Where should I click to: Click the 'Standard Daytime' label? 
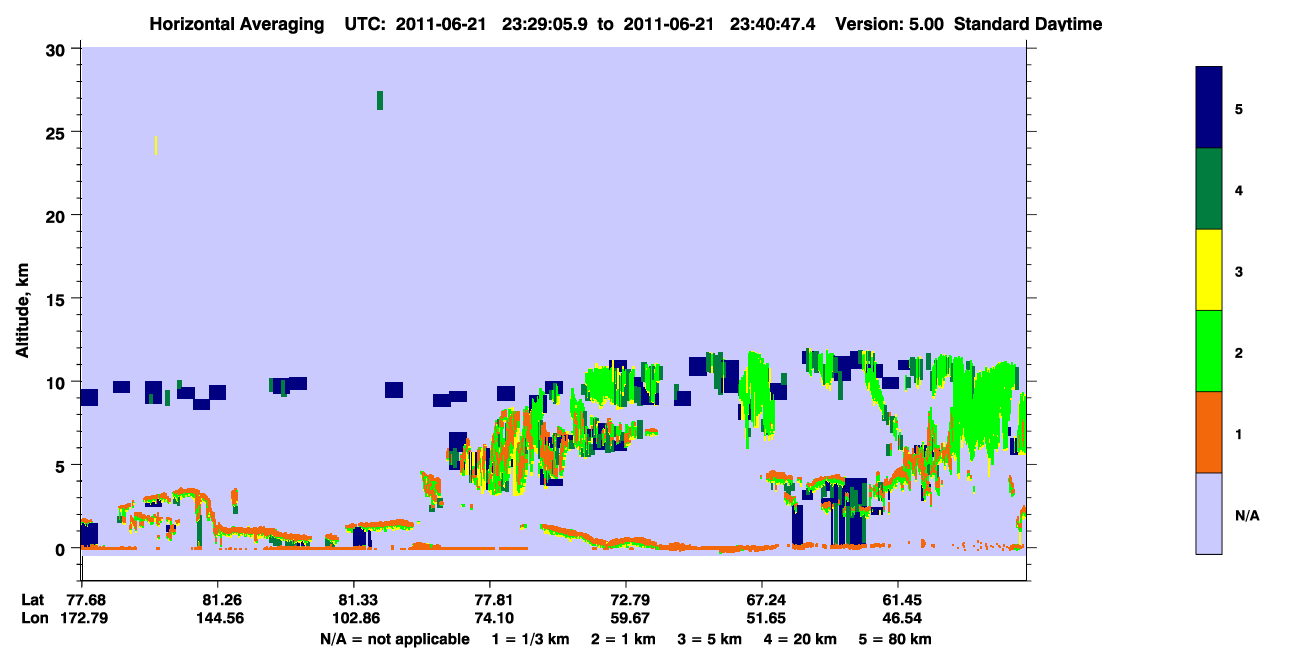pyautogui.click(x=1028, y=24)
